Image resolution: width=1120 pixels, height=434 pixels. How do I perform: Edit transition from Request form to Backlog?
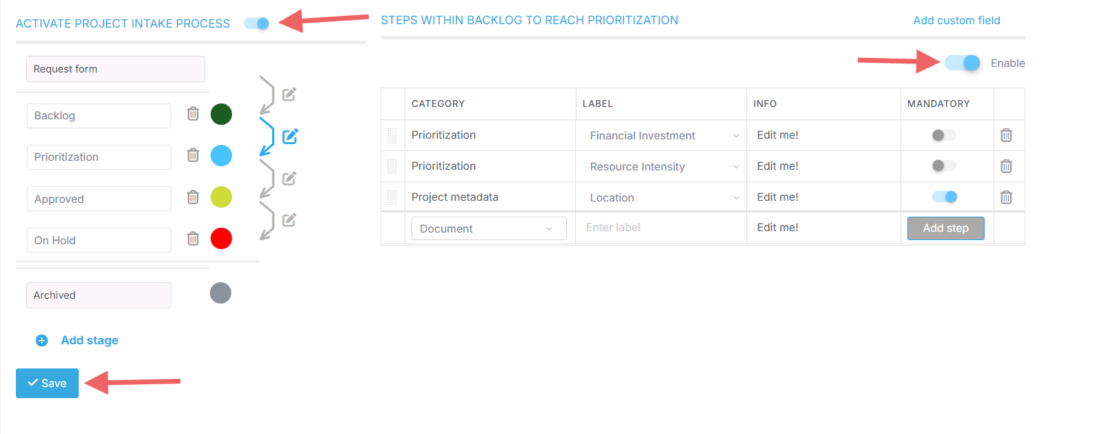pyautogui.click(x=289, y=95)
